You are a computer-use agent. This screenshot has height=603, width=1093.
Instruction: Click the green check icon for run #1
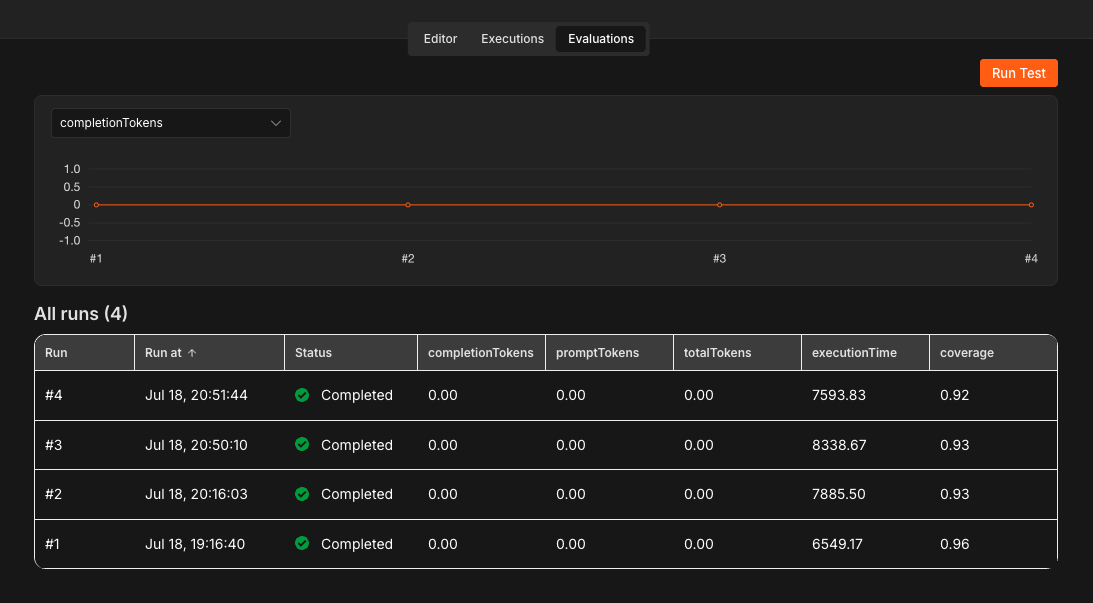point(302,544)
